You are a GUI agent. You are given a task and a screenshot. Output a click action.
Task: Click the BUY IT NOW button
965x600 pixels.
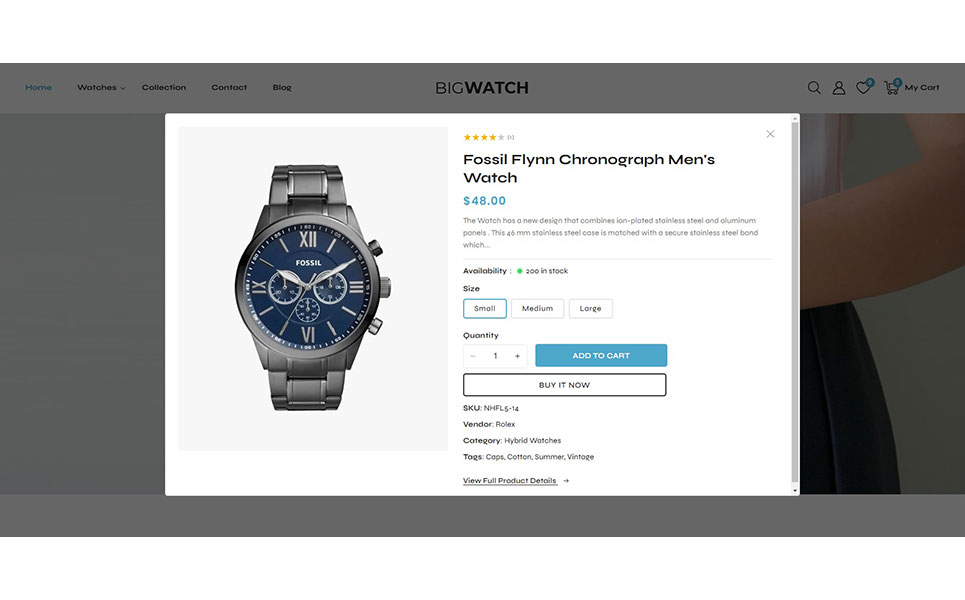pos(564,385)
